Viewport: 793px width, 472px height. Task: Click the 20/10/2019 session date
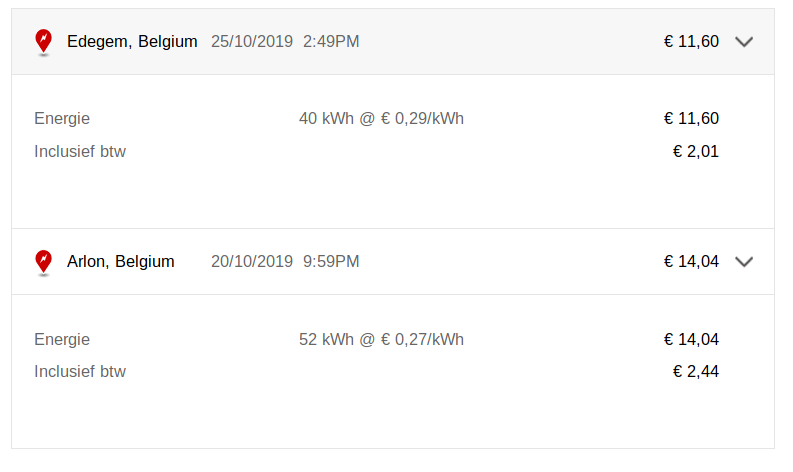click(252, 261)
